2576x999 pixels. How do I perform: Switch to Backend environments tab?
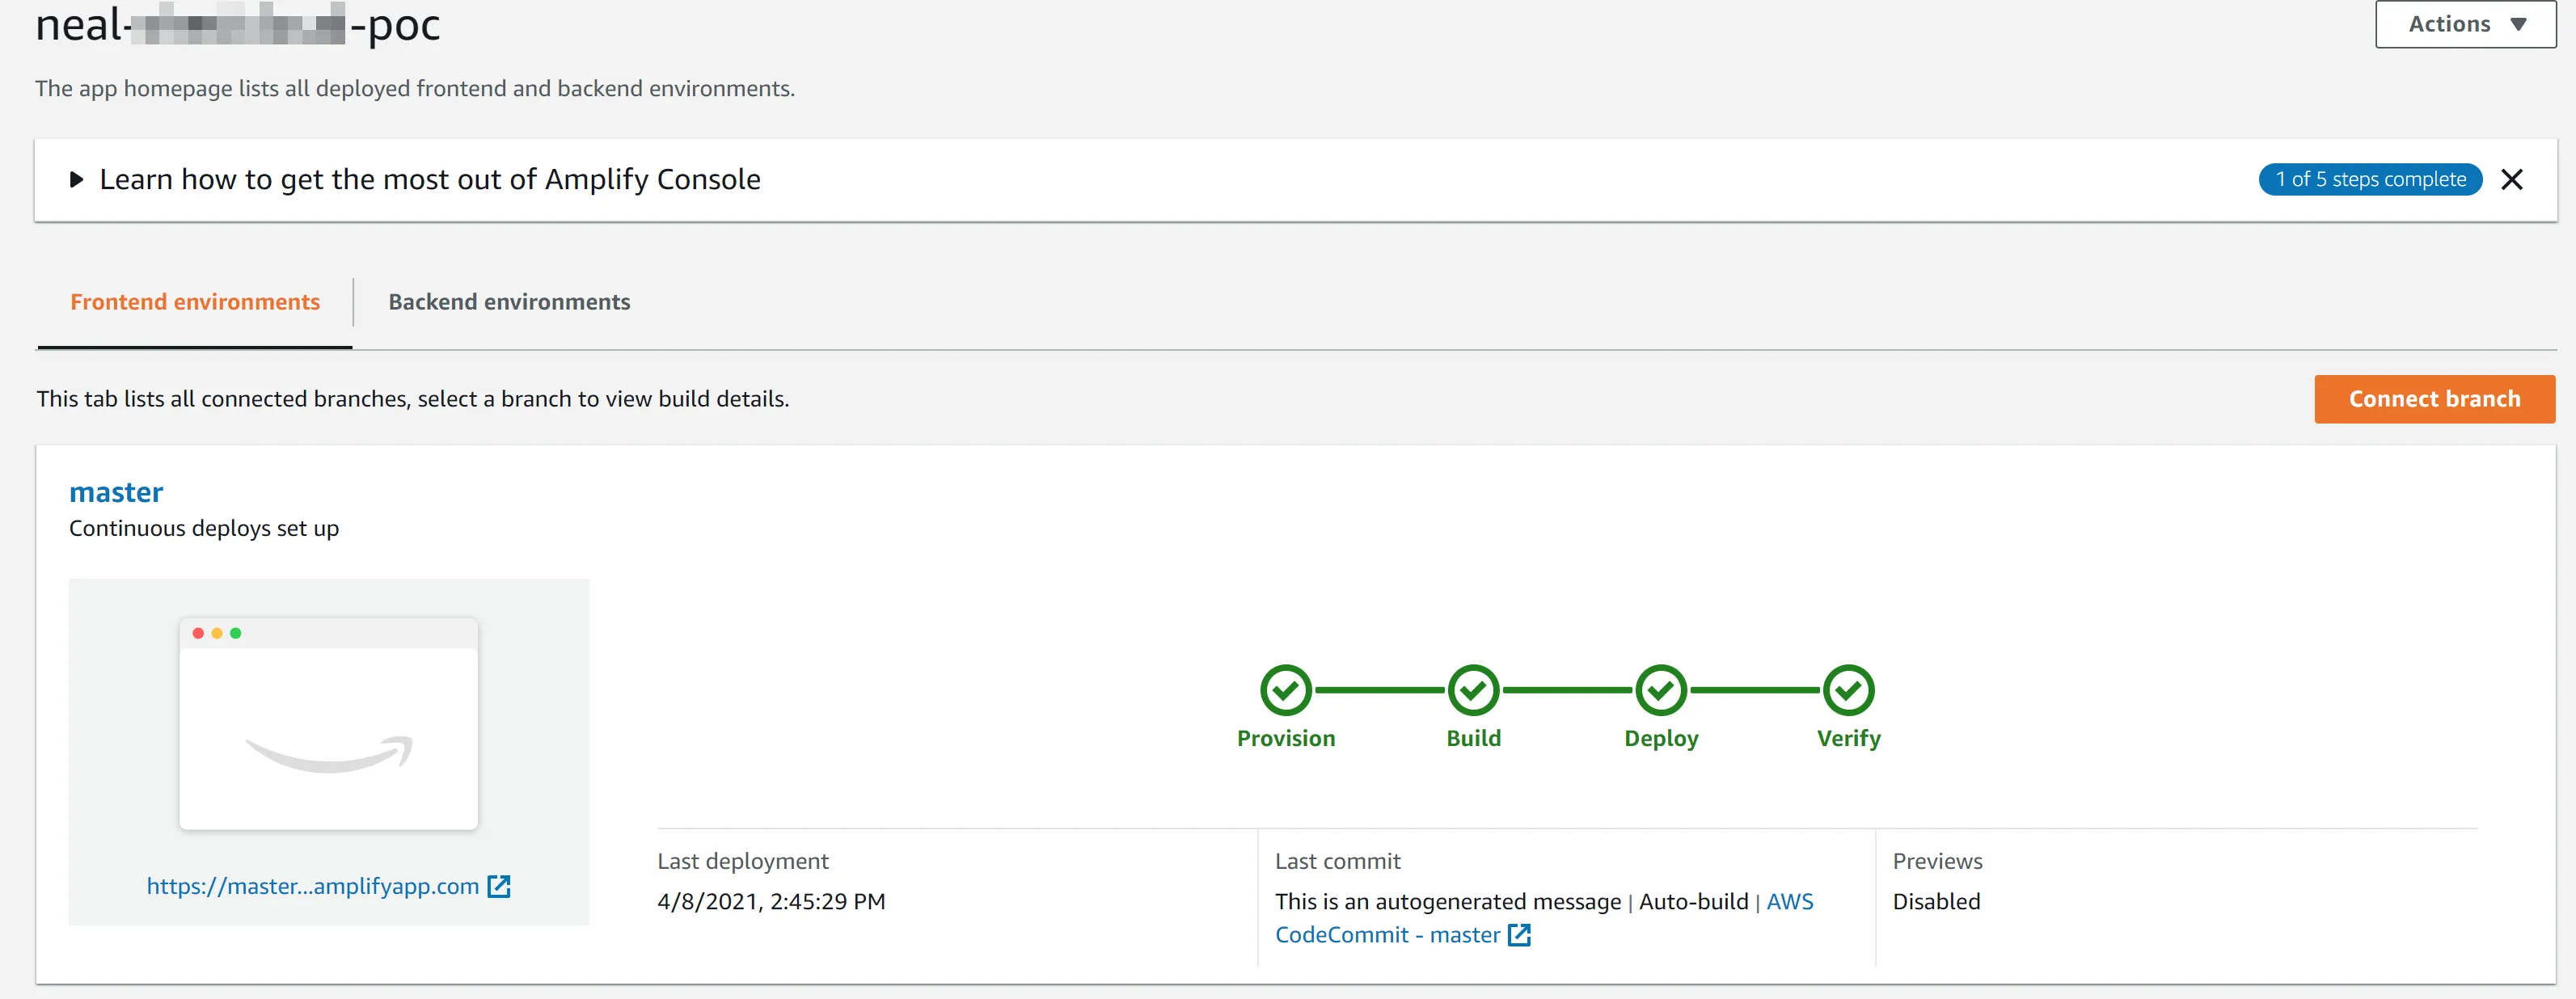coord(509,302)
